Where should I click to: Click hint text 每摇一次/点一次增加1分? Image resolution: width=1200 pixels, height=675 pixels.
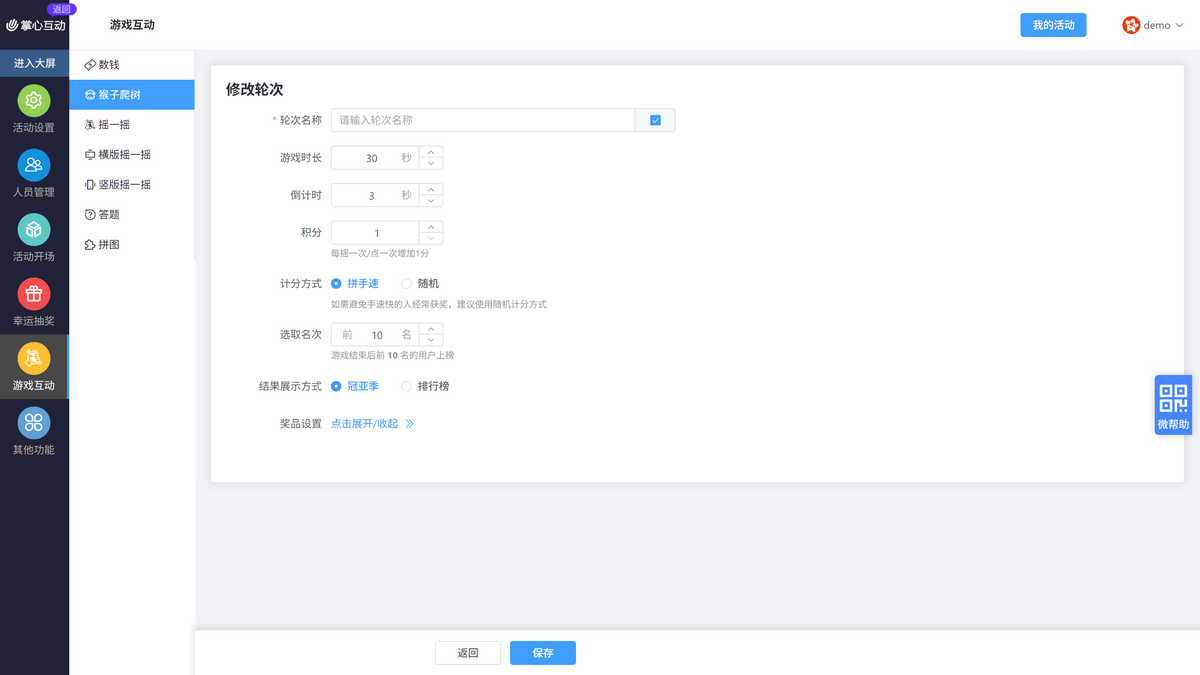[380, 254]
